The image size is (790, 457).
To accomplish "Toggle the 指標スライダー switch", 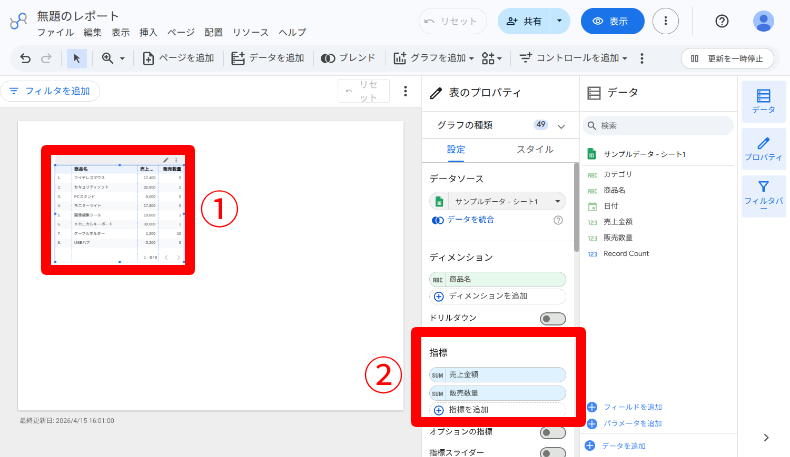I will point(553,452).
